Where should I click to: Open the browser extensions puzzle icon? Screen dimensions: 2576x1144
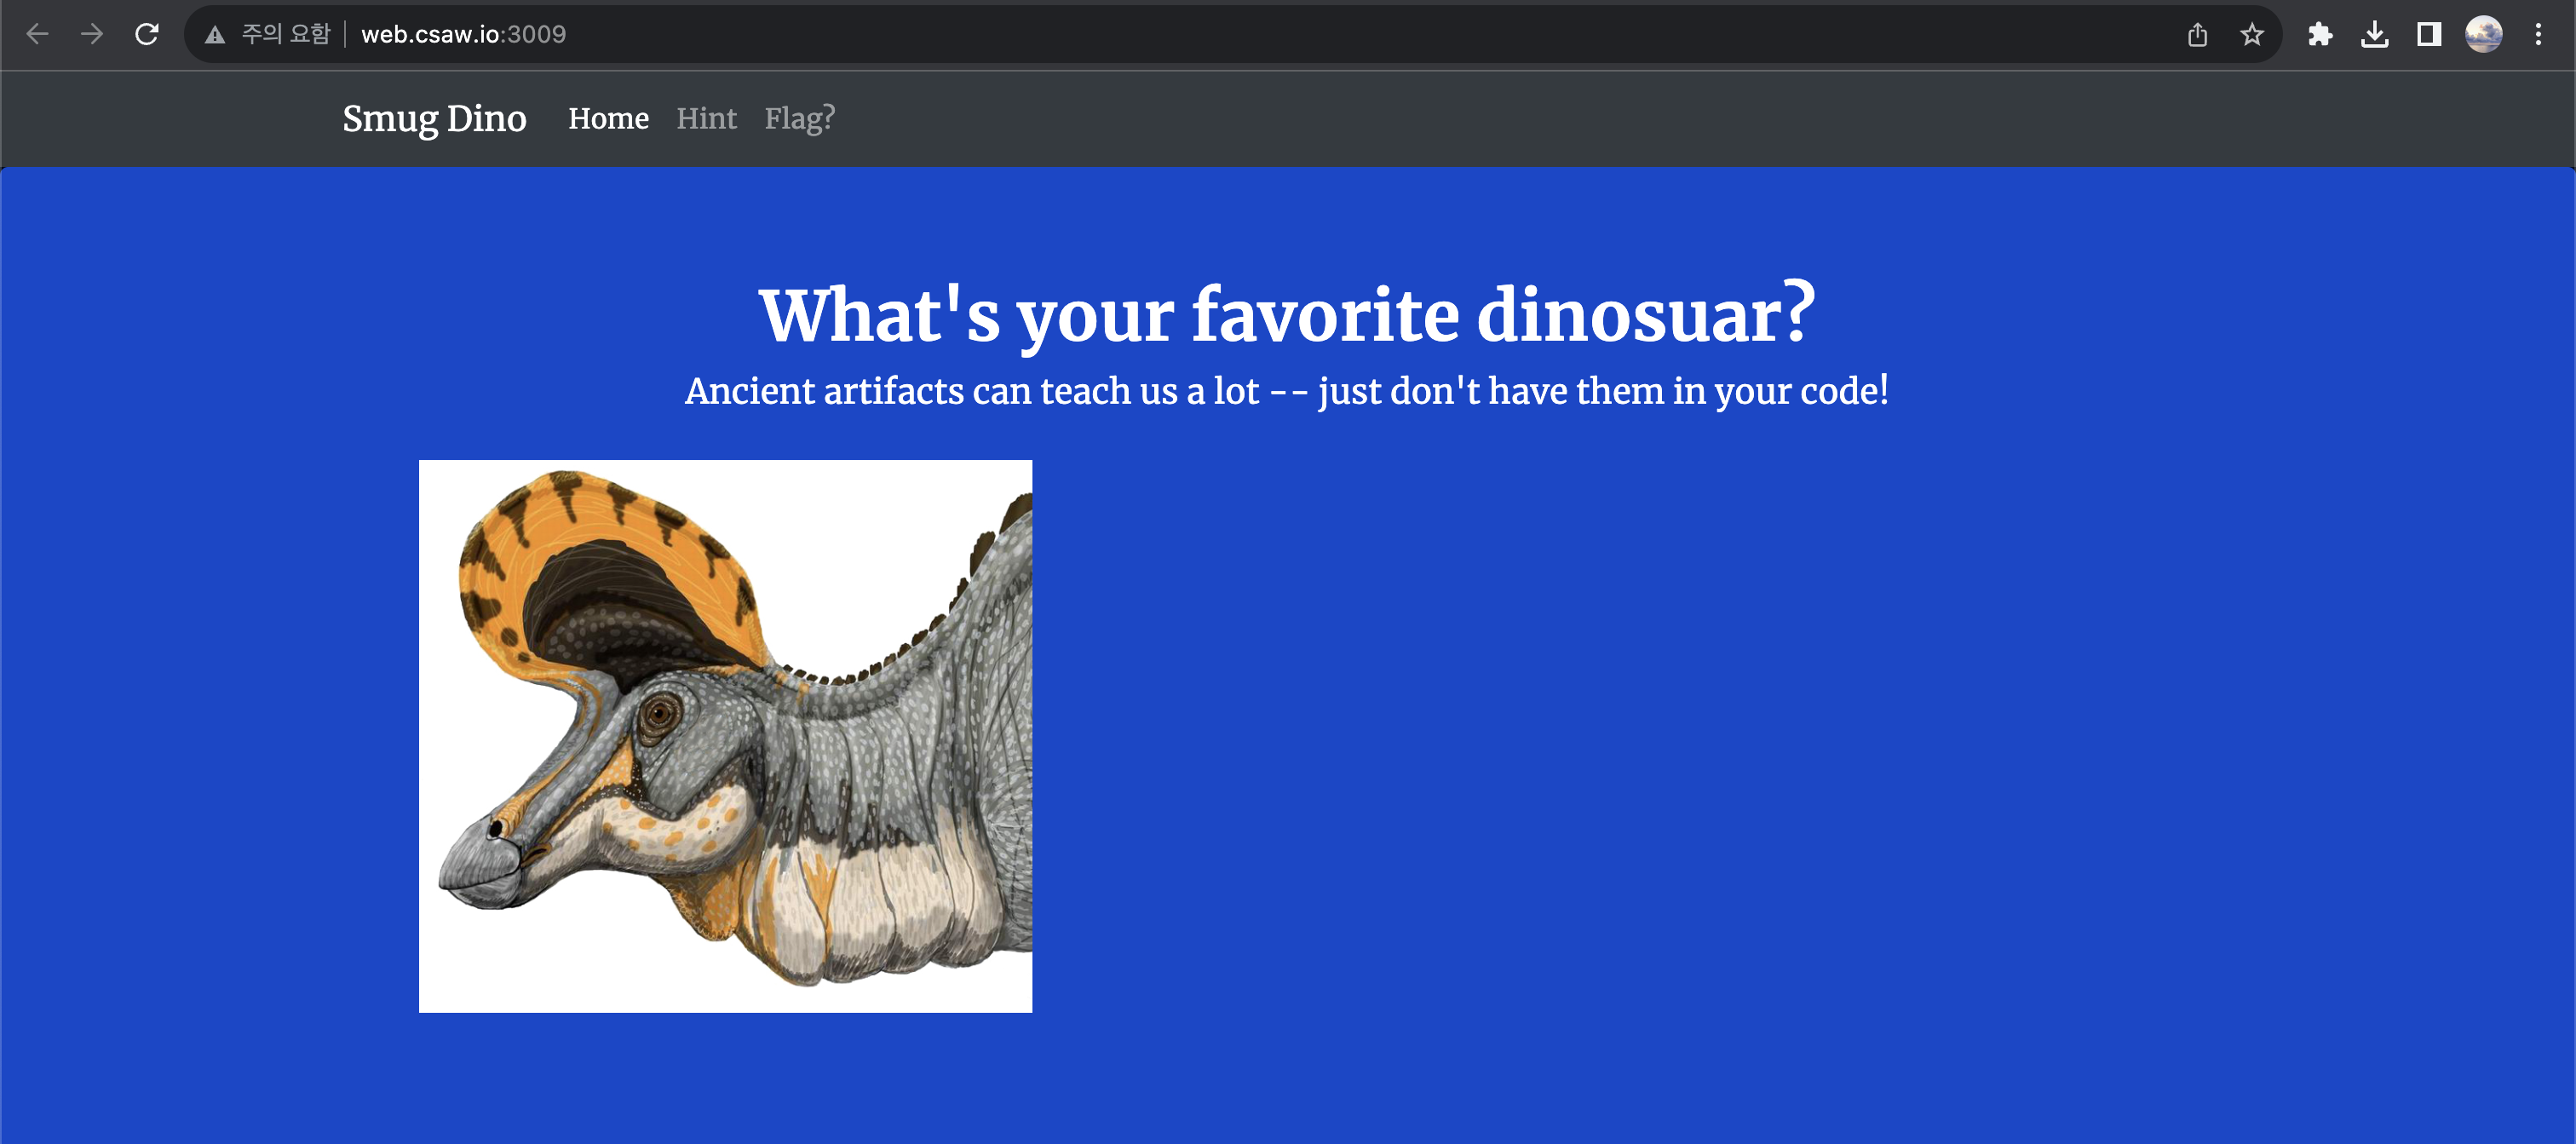coord(2320,35)
